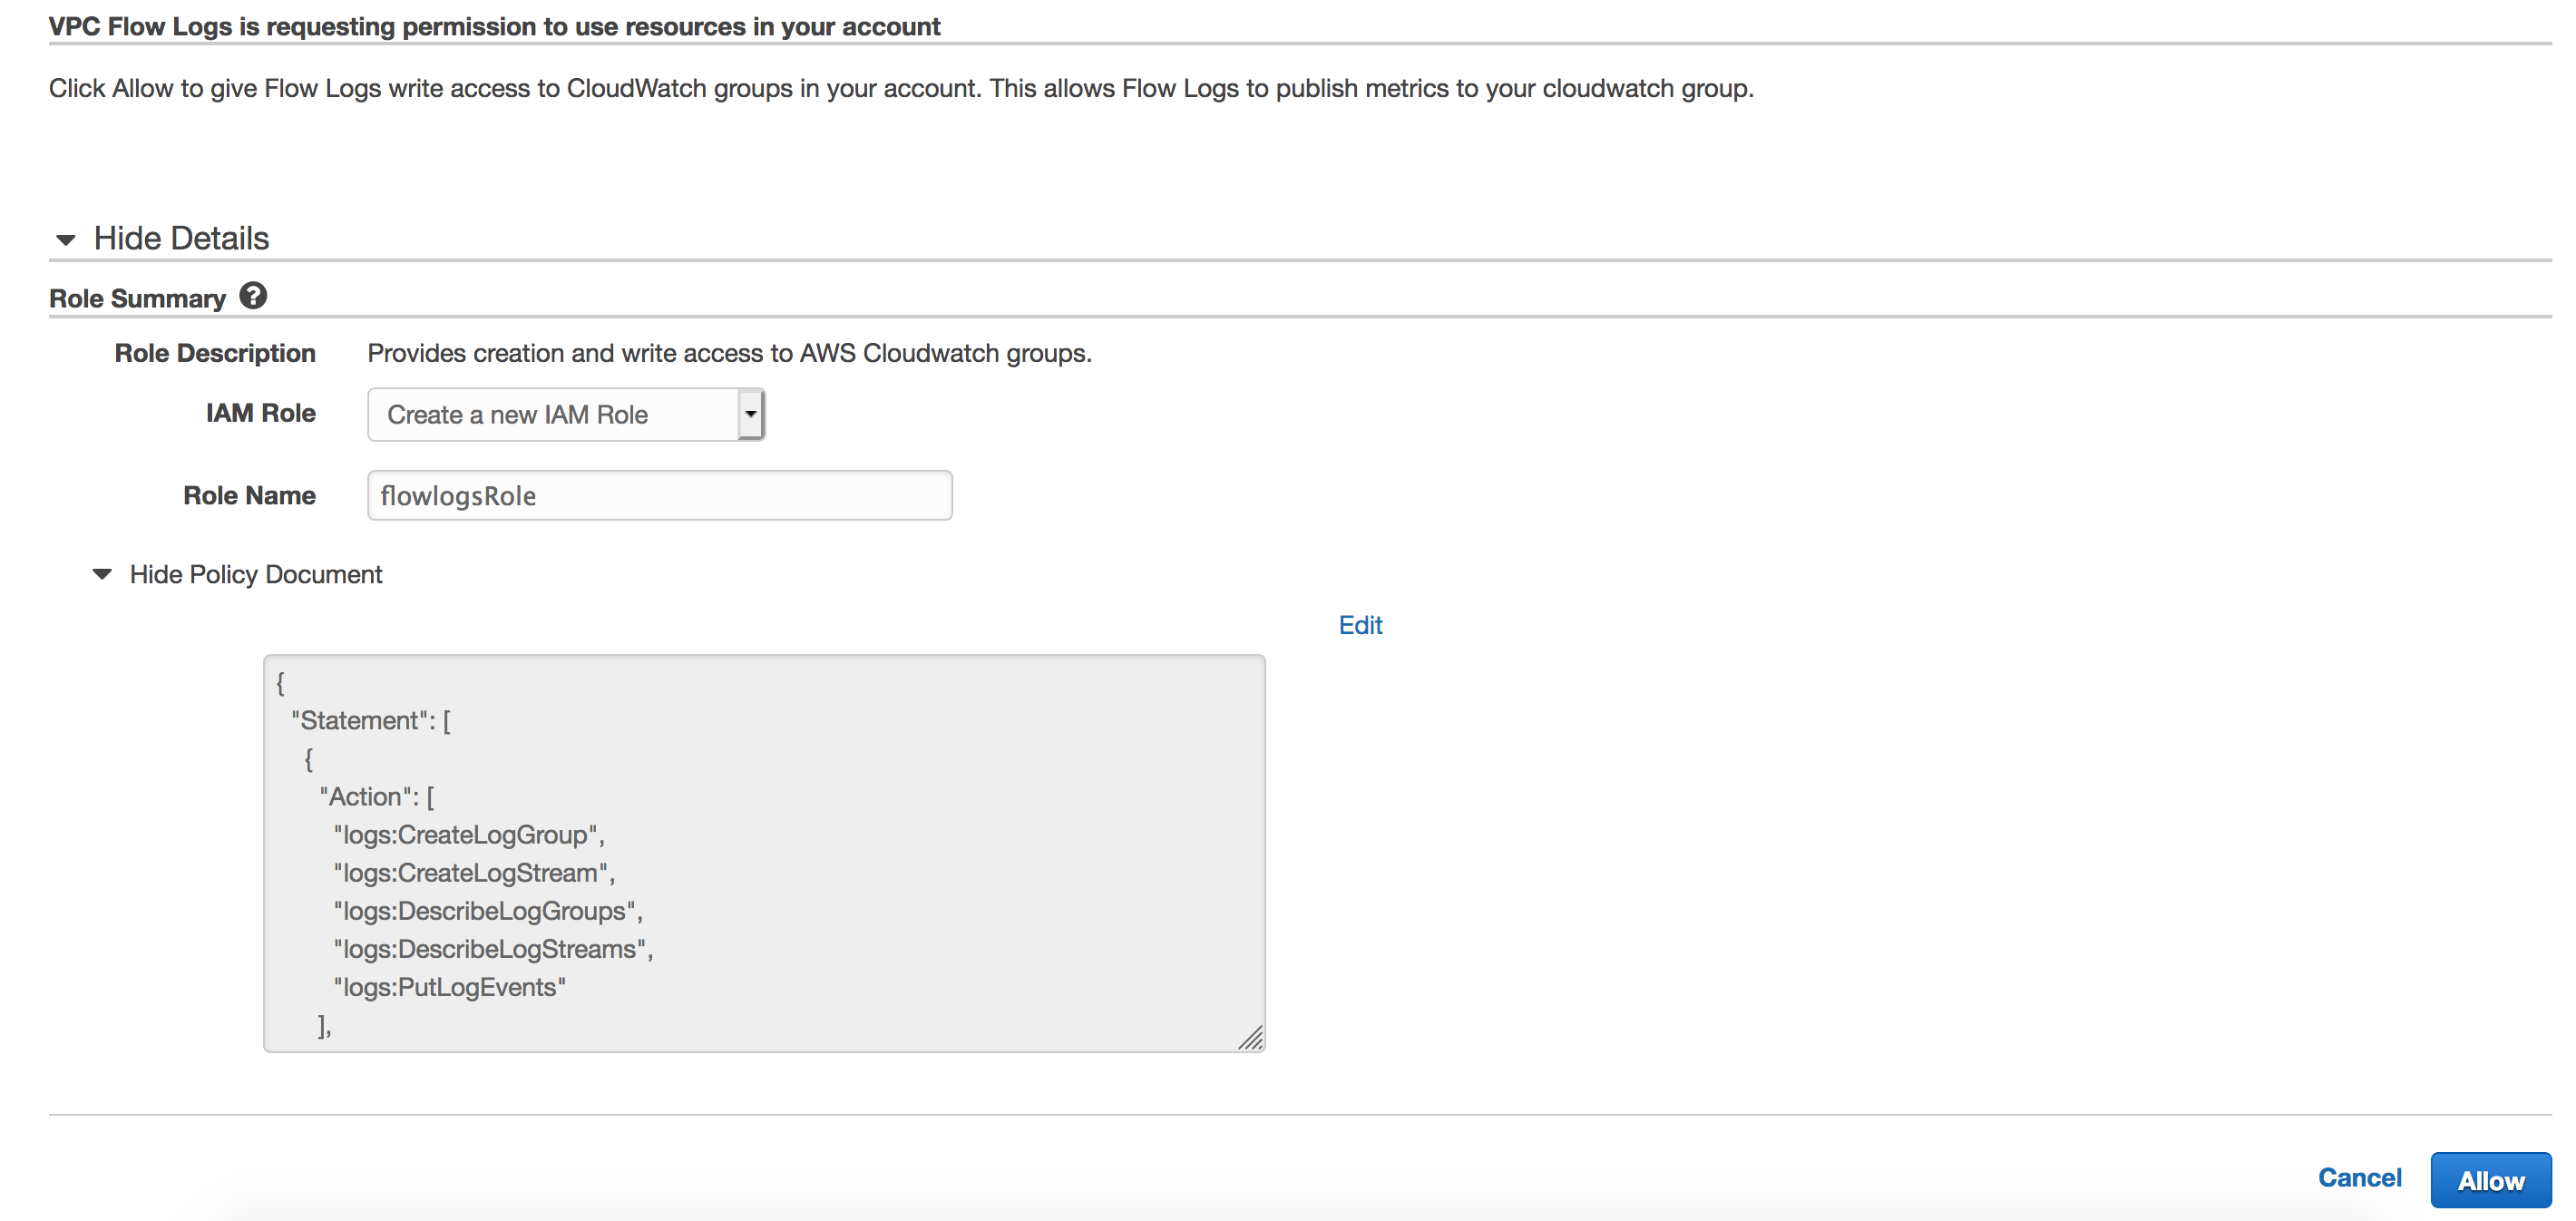Click the "logs:CreateLogStream" policy line
The width and height of the screenshot is (2576, 1221).
[x=474, y=873]
